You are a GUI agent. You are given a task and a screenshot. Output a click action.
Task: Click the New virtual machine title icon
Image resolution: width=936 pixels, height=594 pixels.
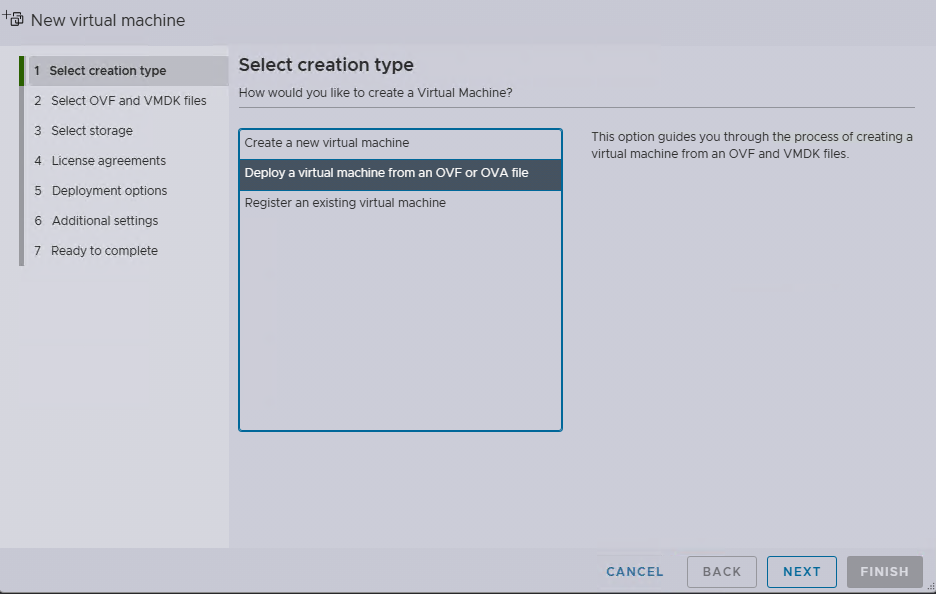tap(14, 18)
